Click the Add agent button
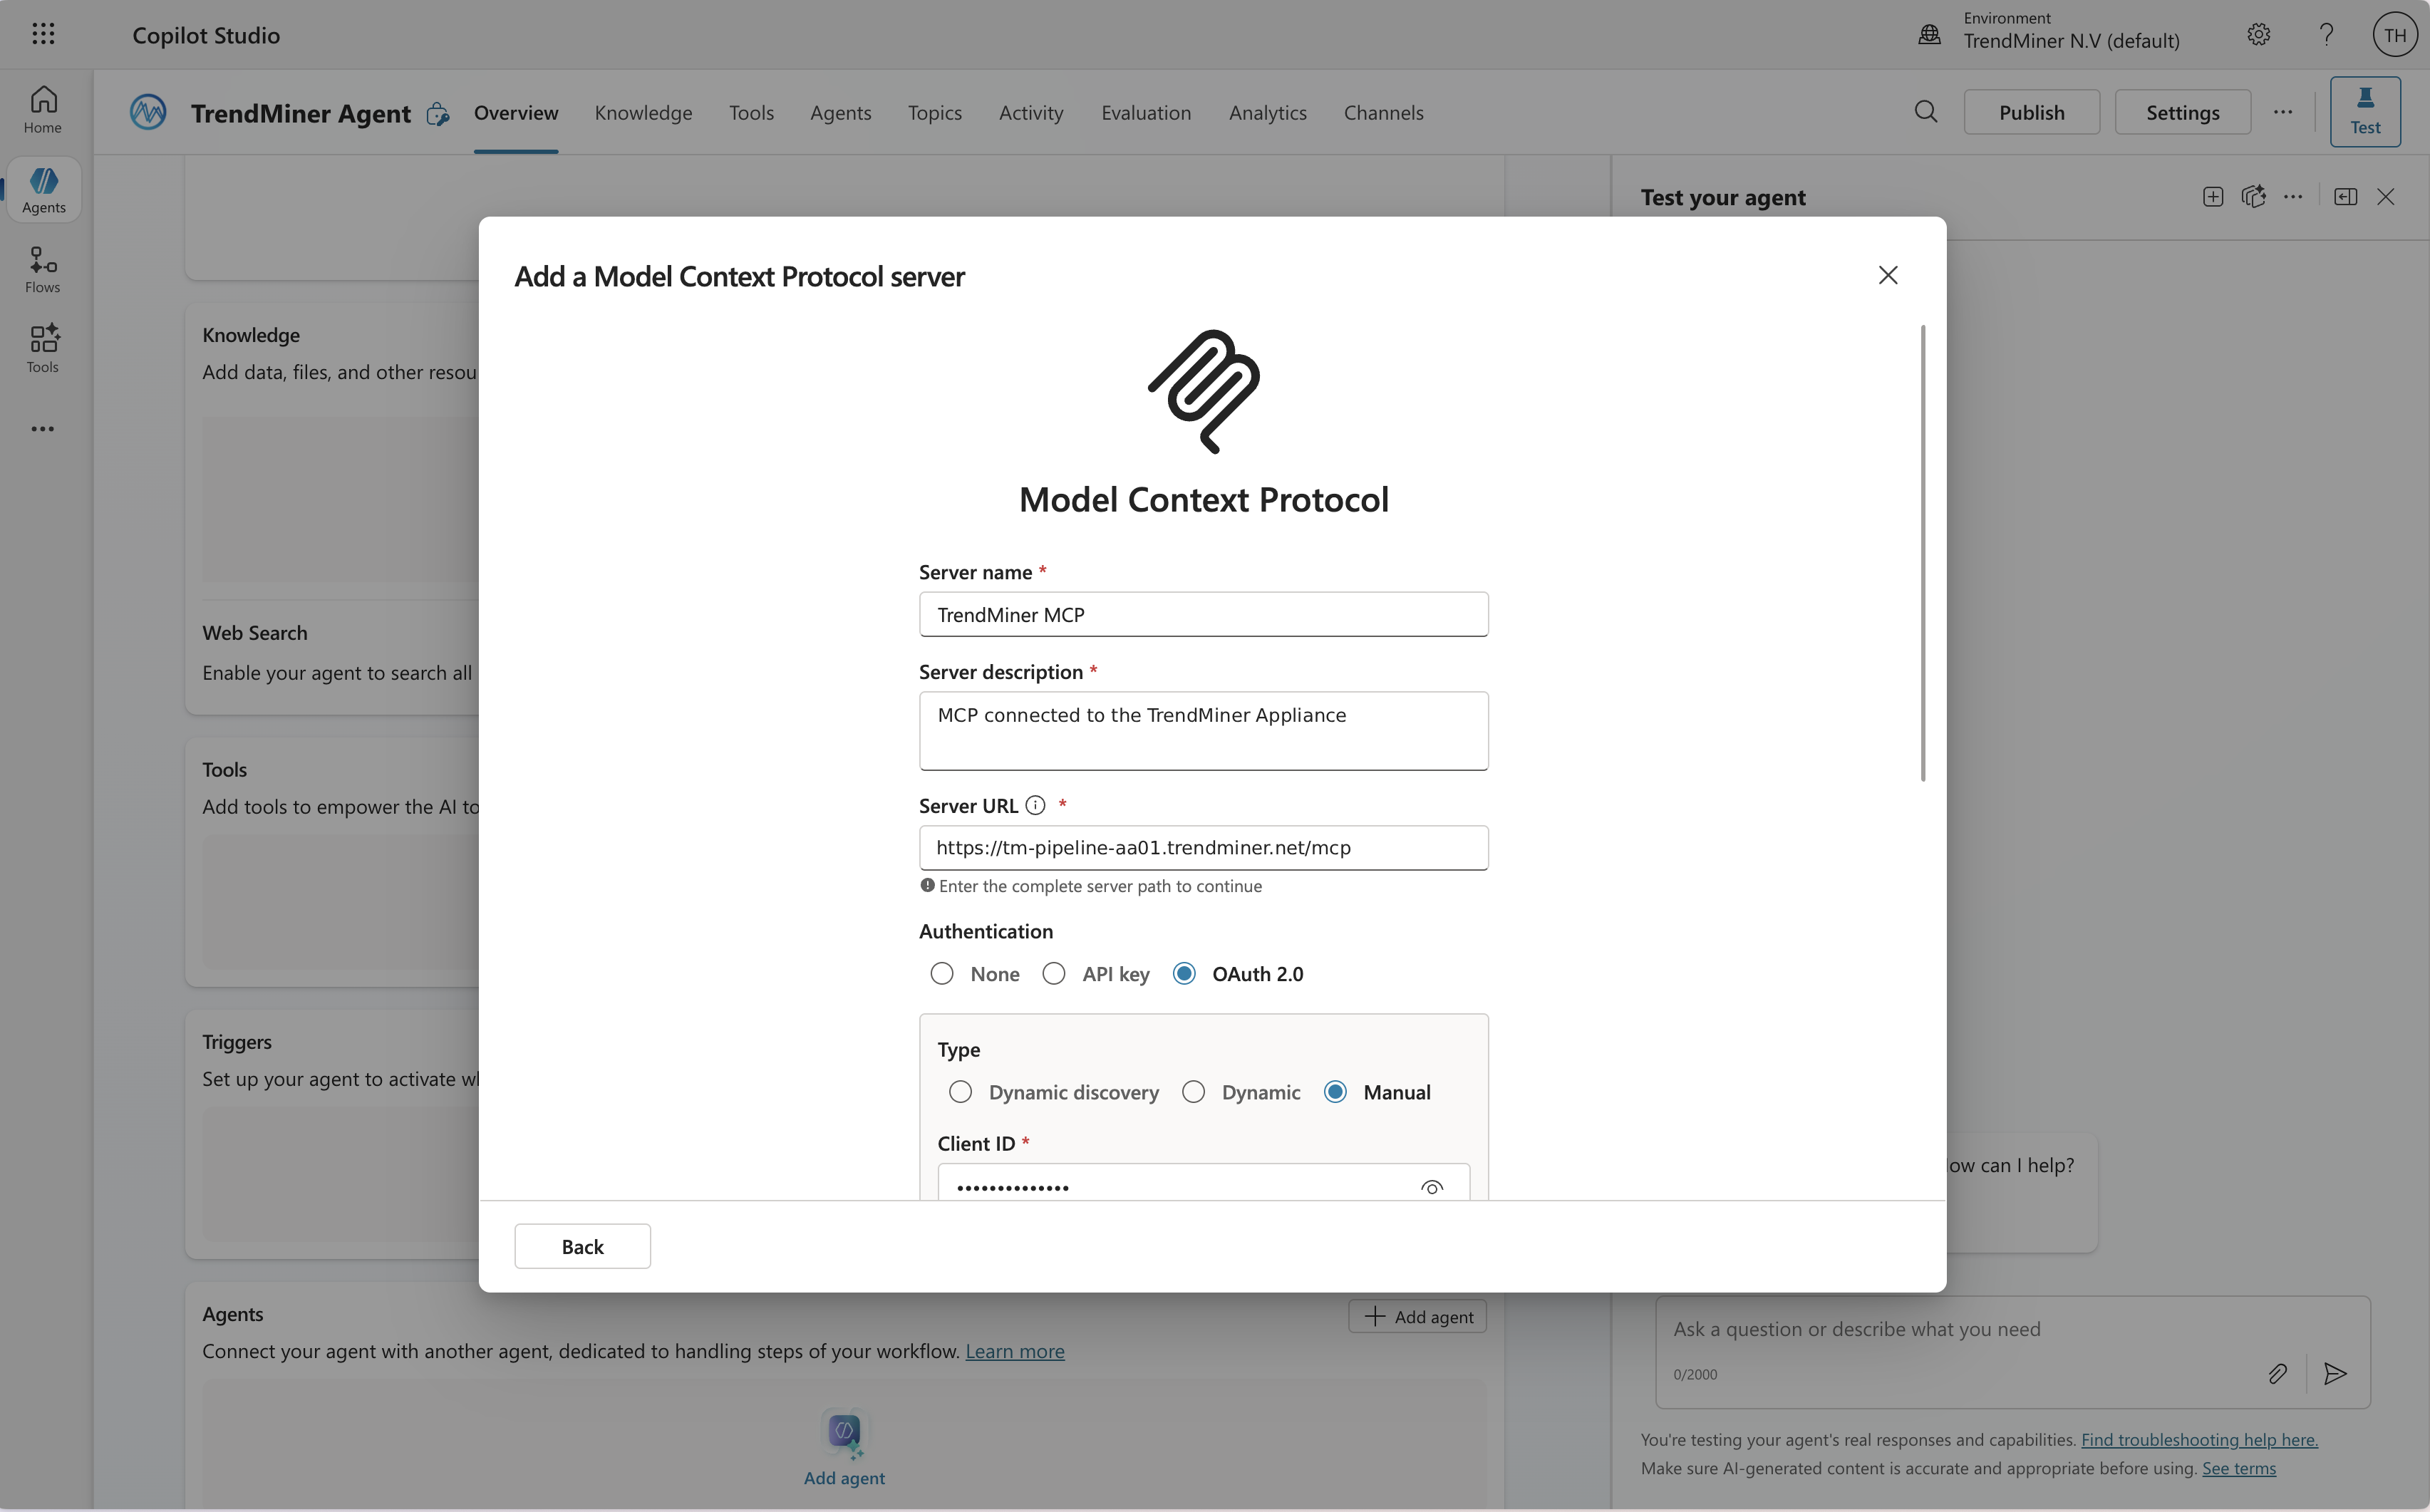This screenshot has width=2430, height=1512. click(1417, 1316)
